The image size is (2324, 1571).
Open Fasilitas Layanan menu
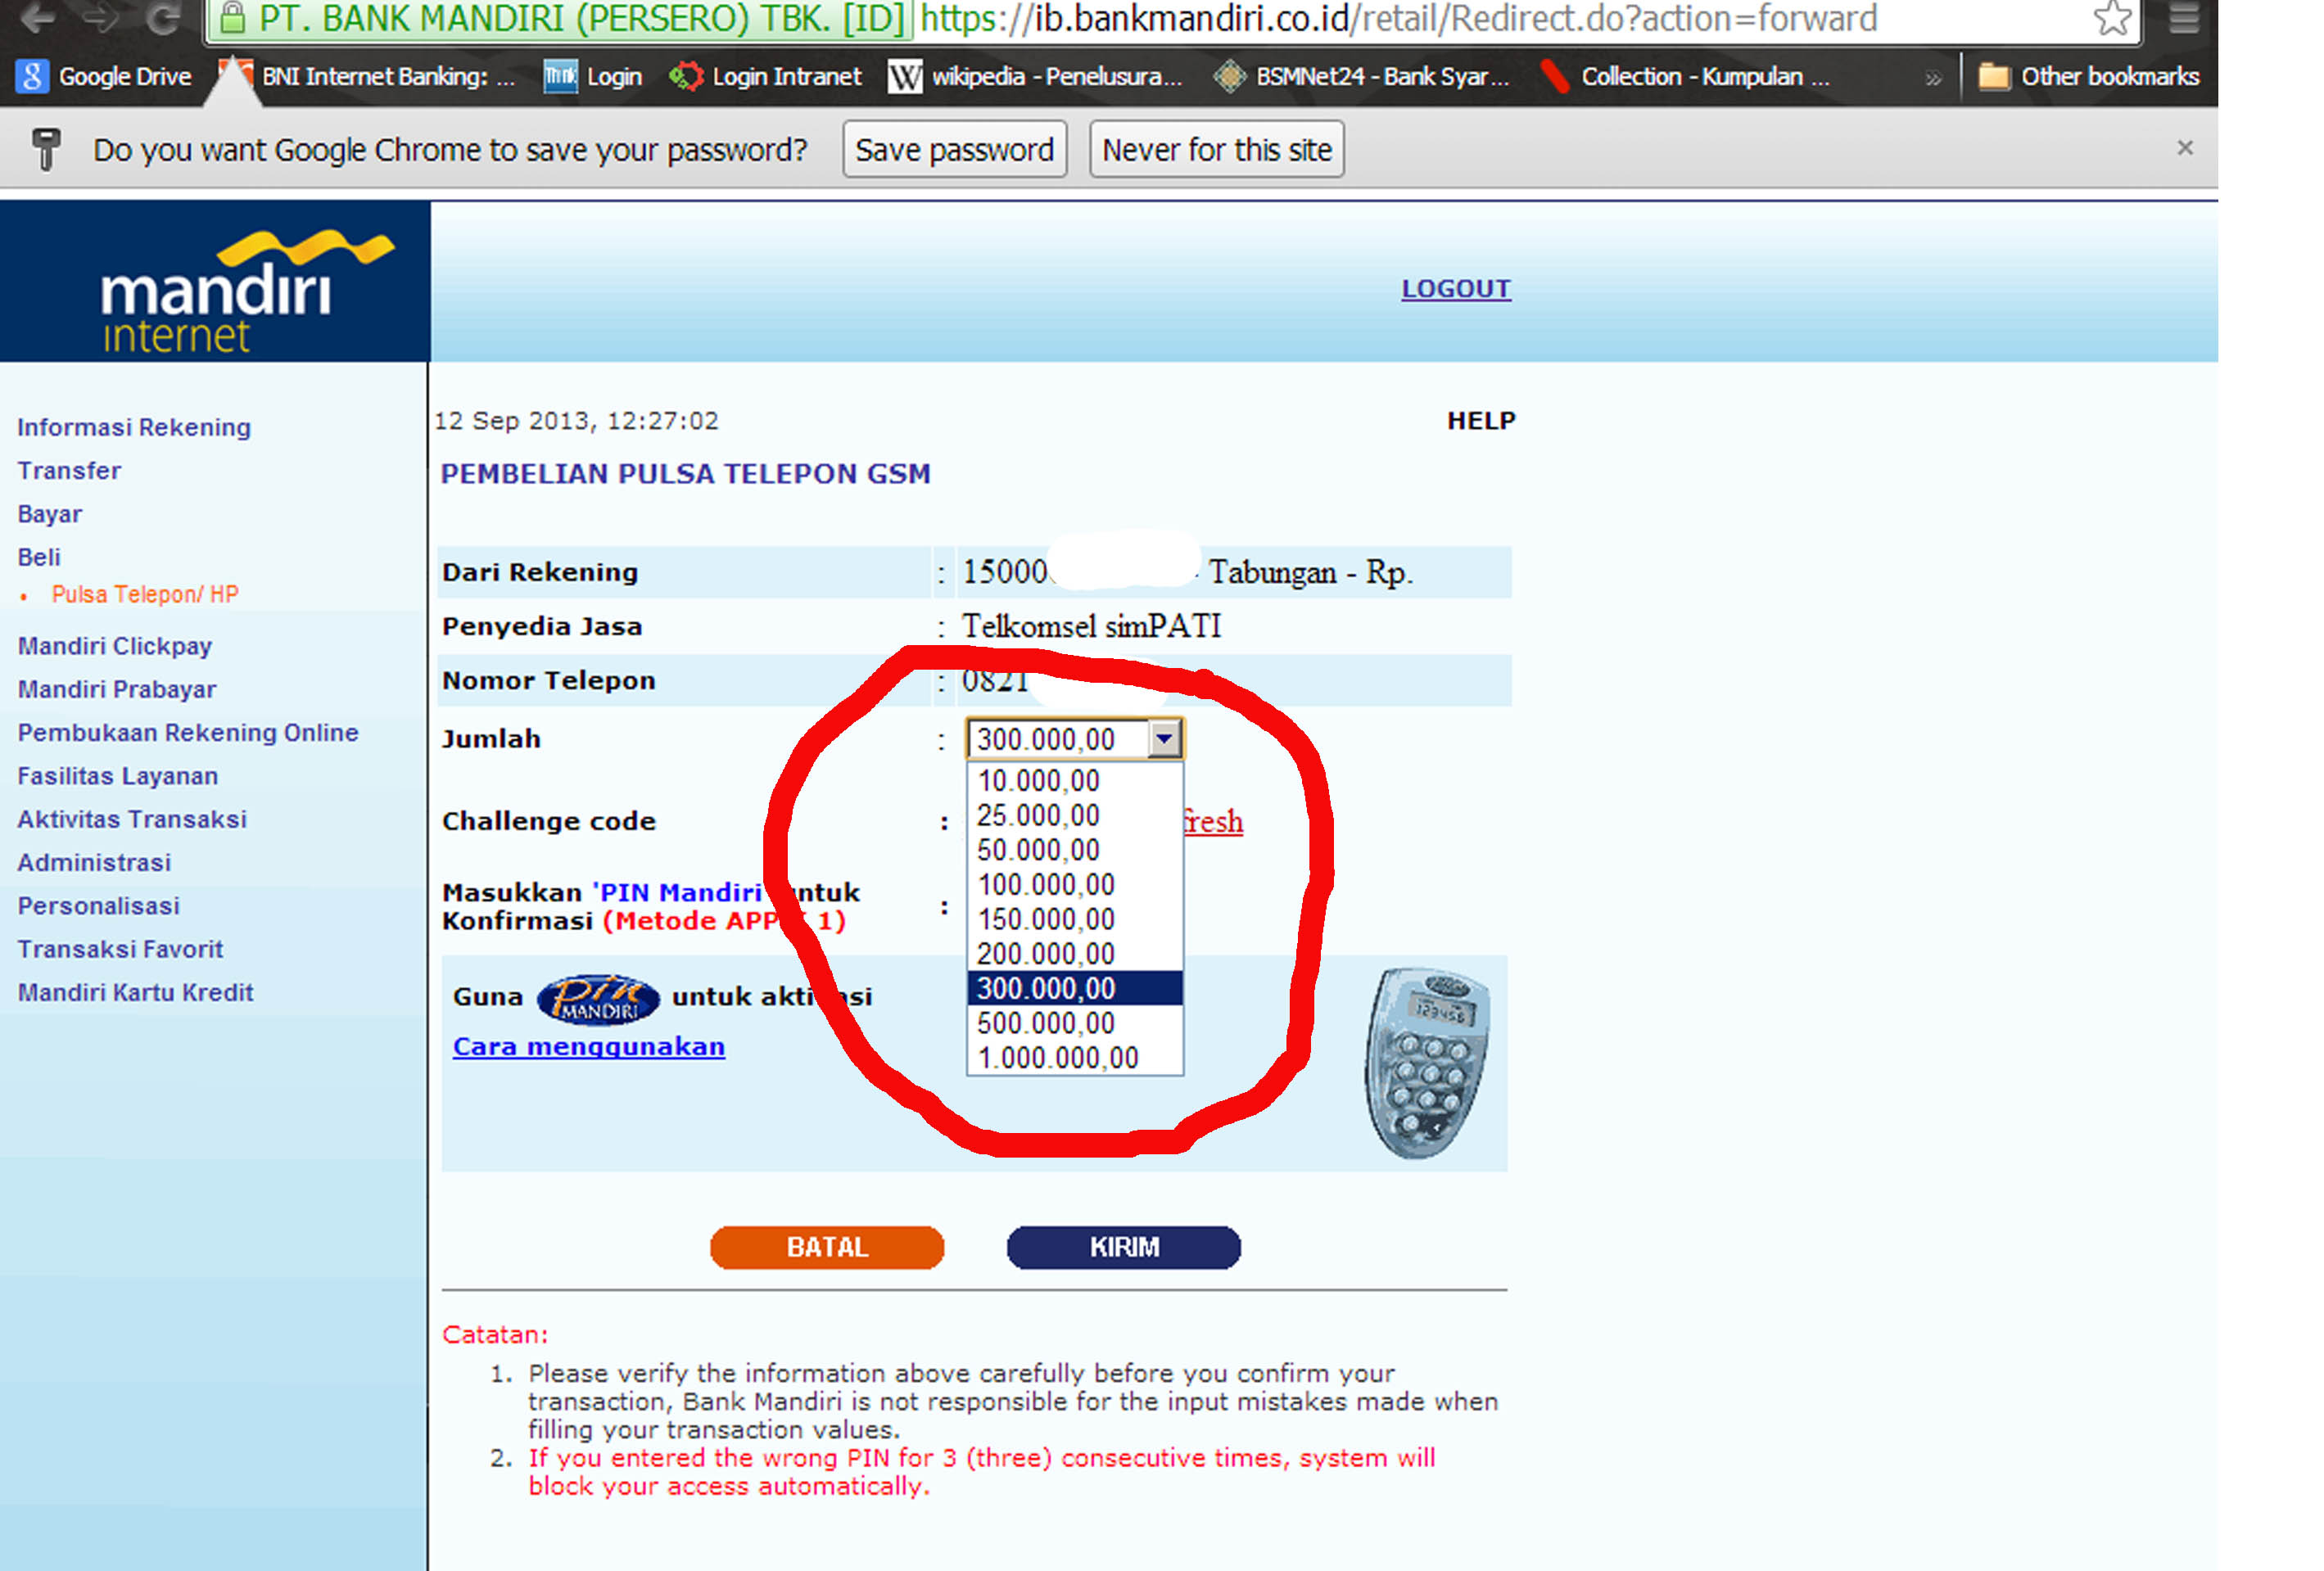click(x=118, y=776)
